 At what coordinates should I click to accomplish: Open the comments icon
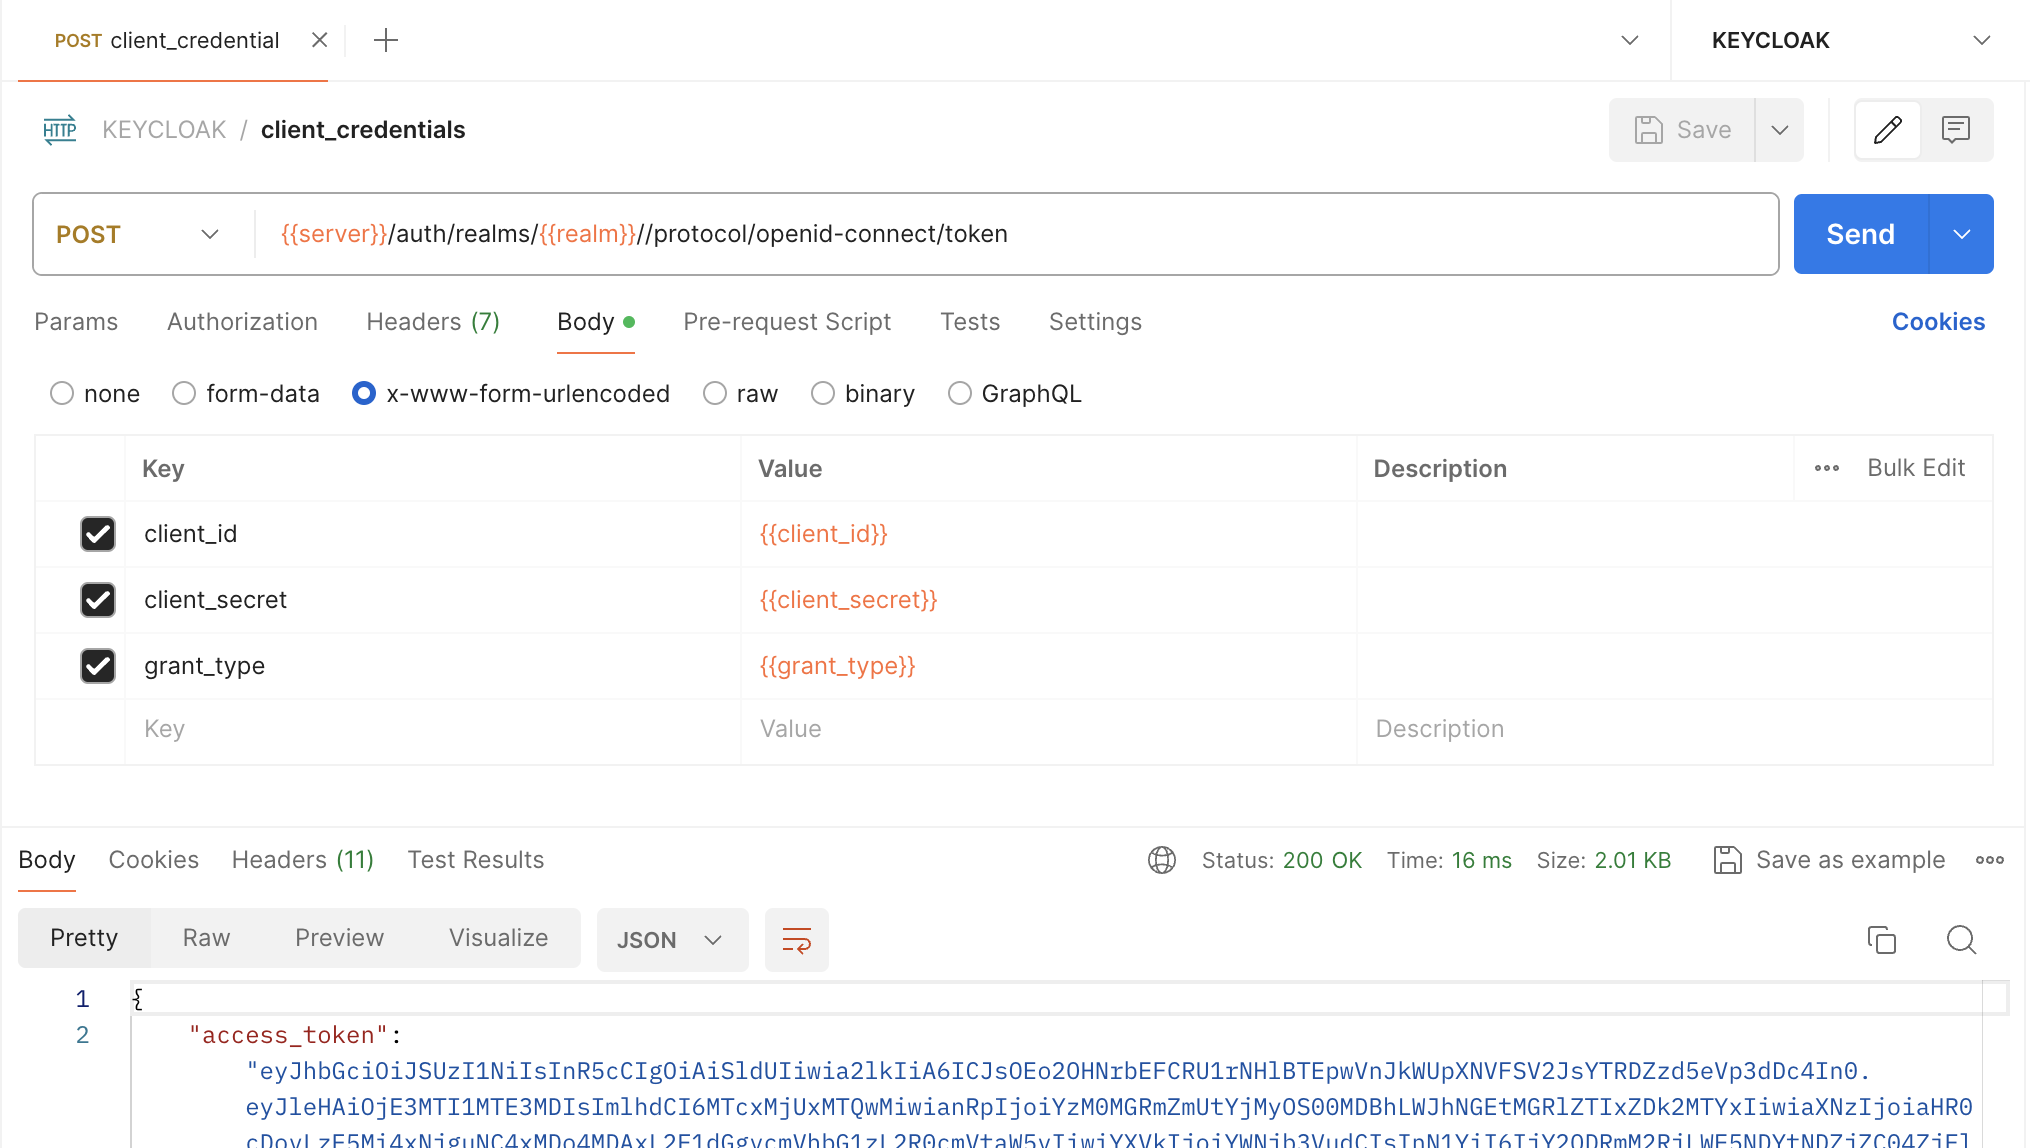coord(1956,130)
